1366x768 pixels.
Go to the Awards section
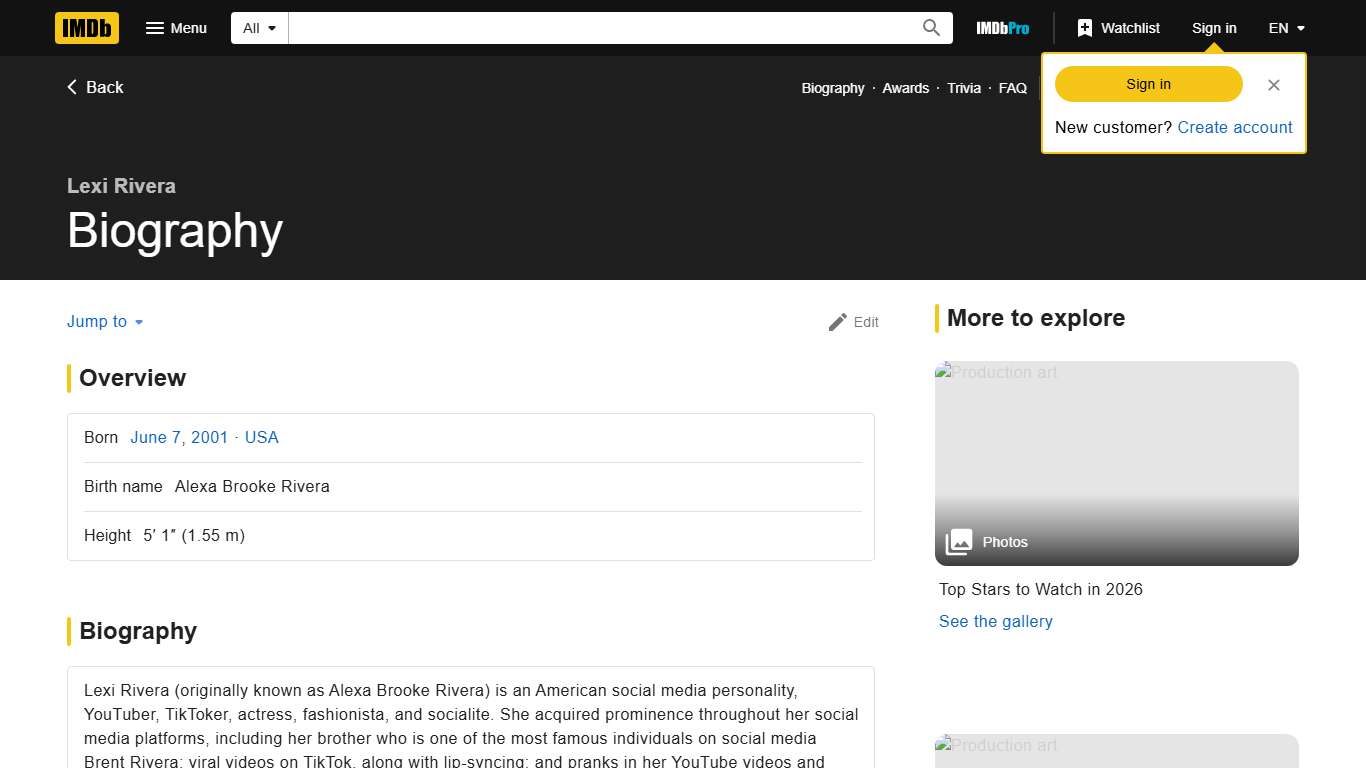point(905,88)
